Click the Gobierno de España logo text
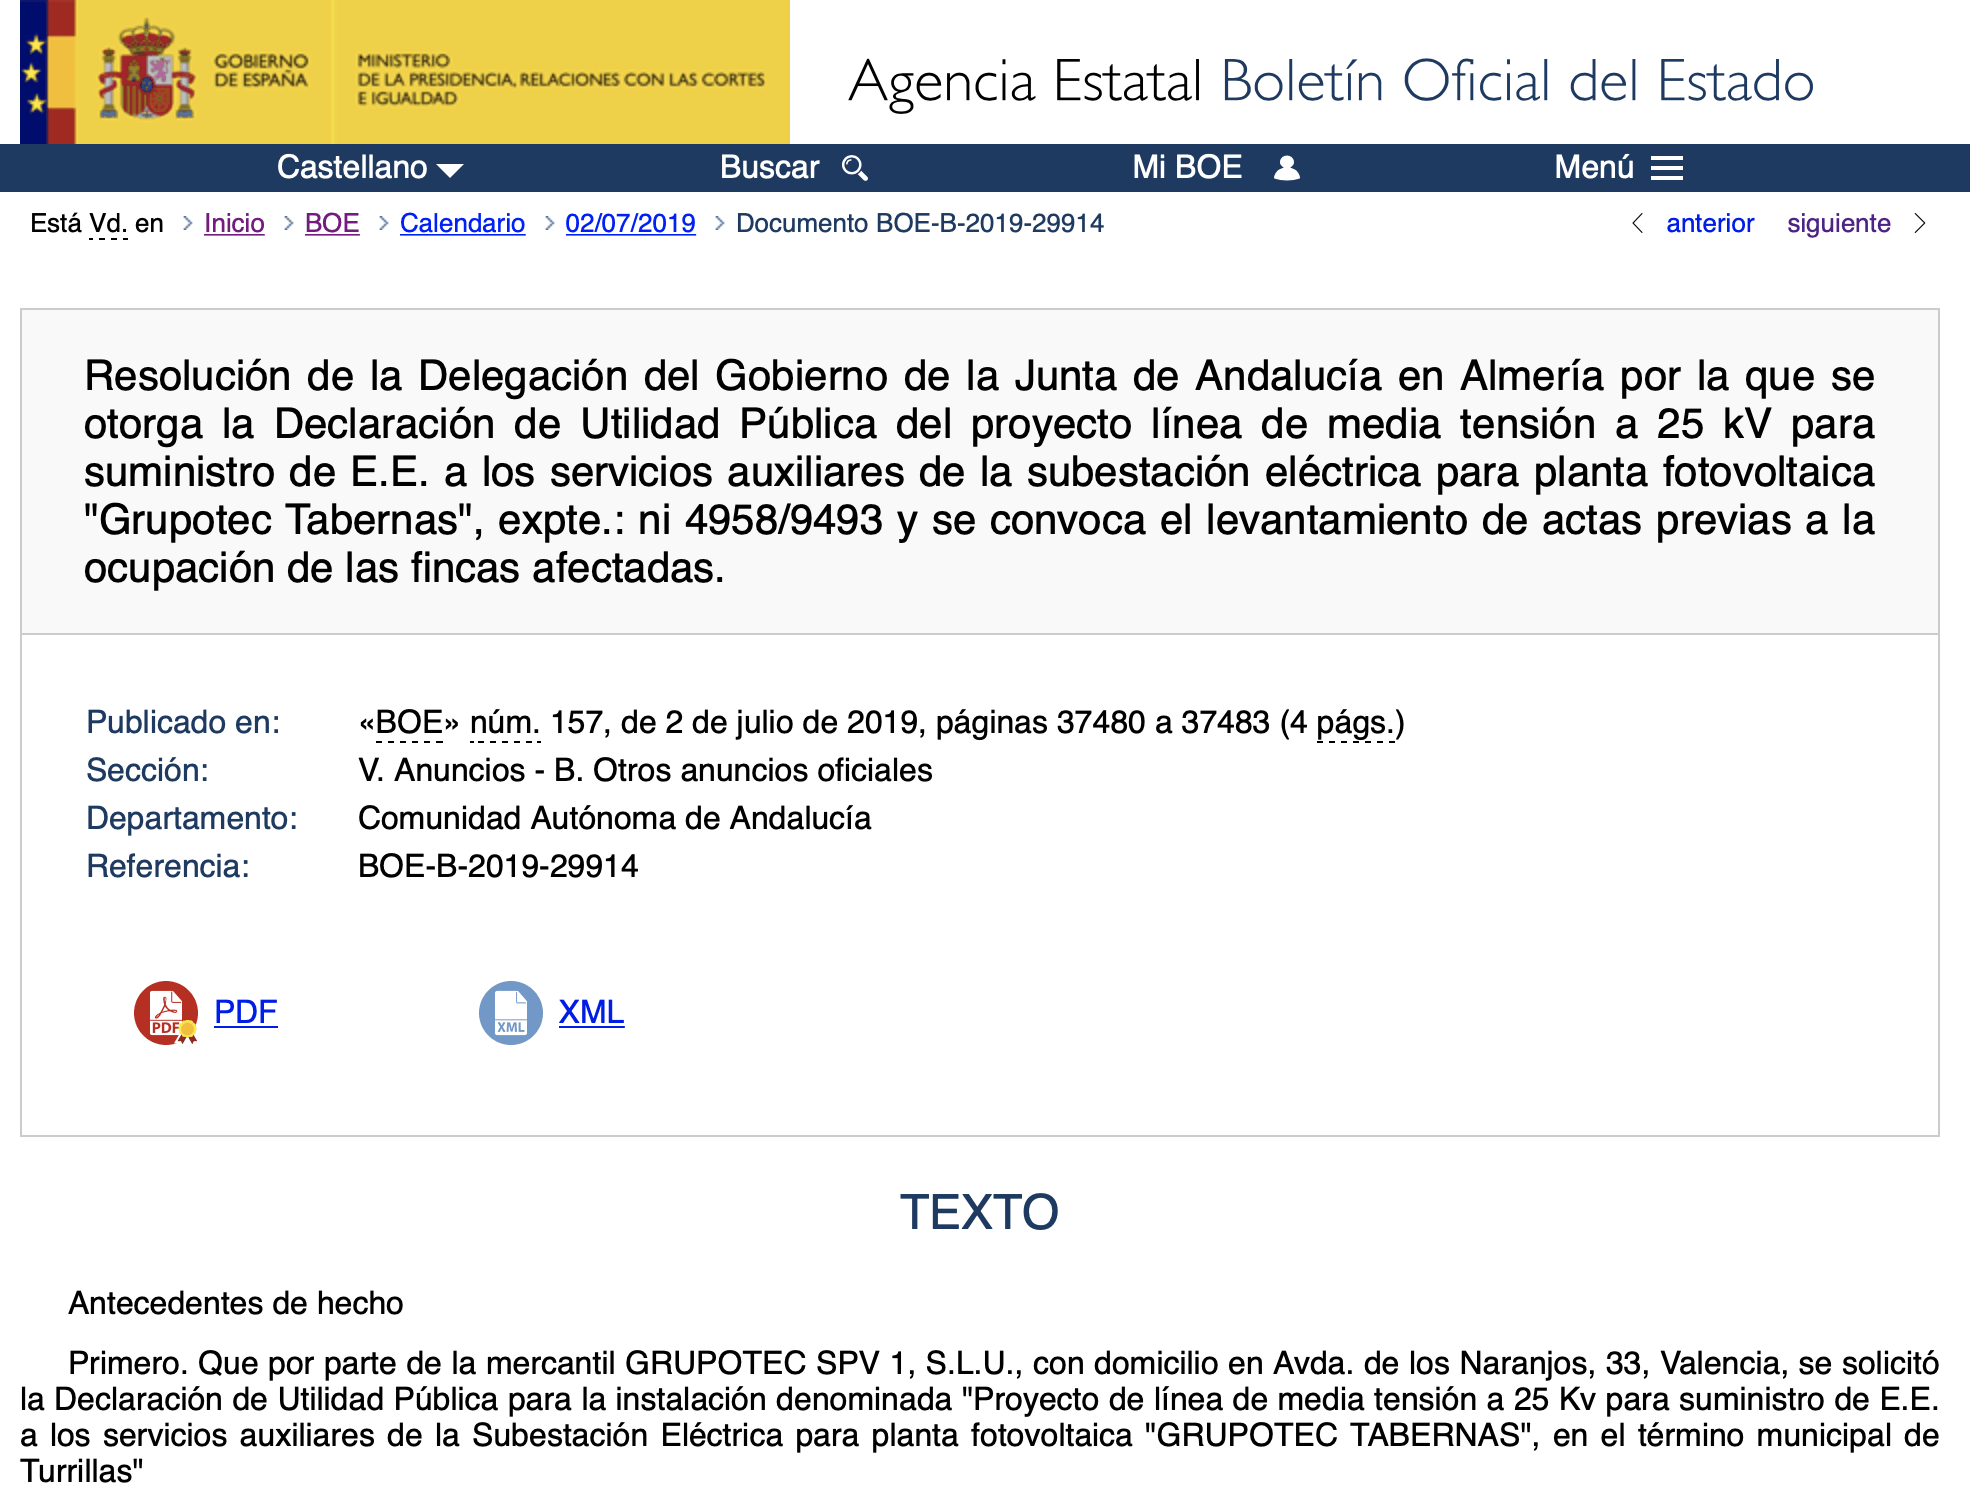Viewport: 1970px width, 1506px height. [x=261, y=70]
